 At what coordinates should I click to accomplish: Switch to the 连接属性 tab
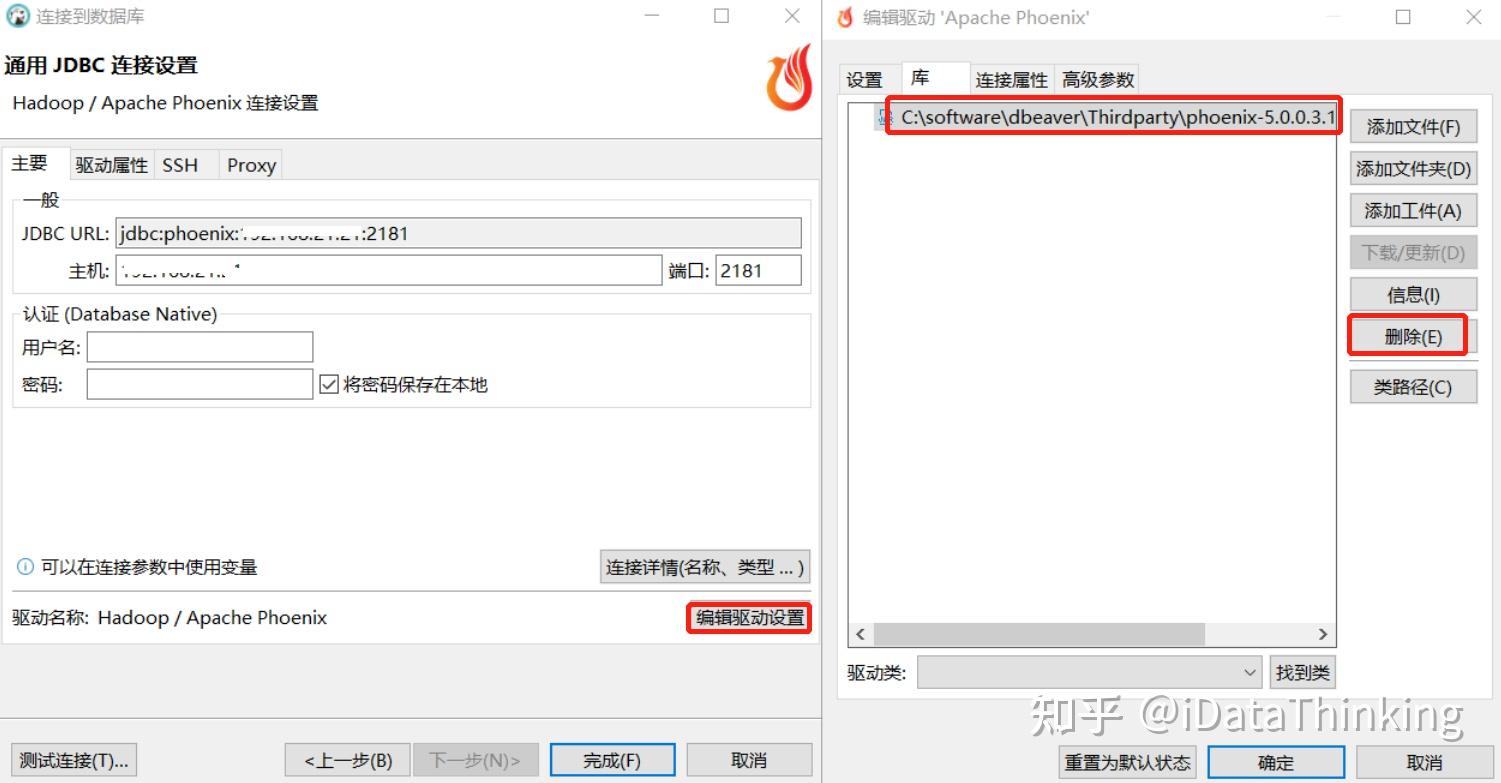pyautogui.click(x=1012, y=80)
